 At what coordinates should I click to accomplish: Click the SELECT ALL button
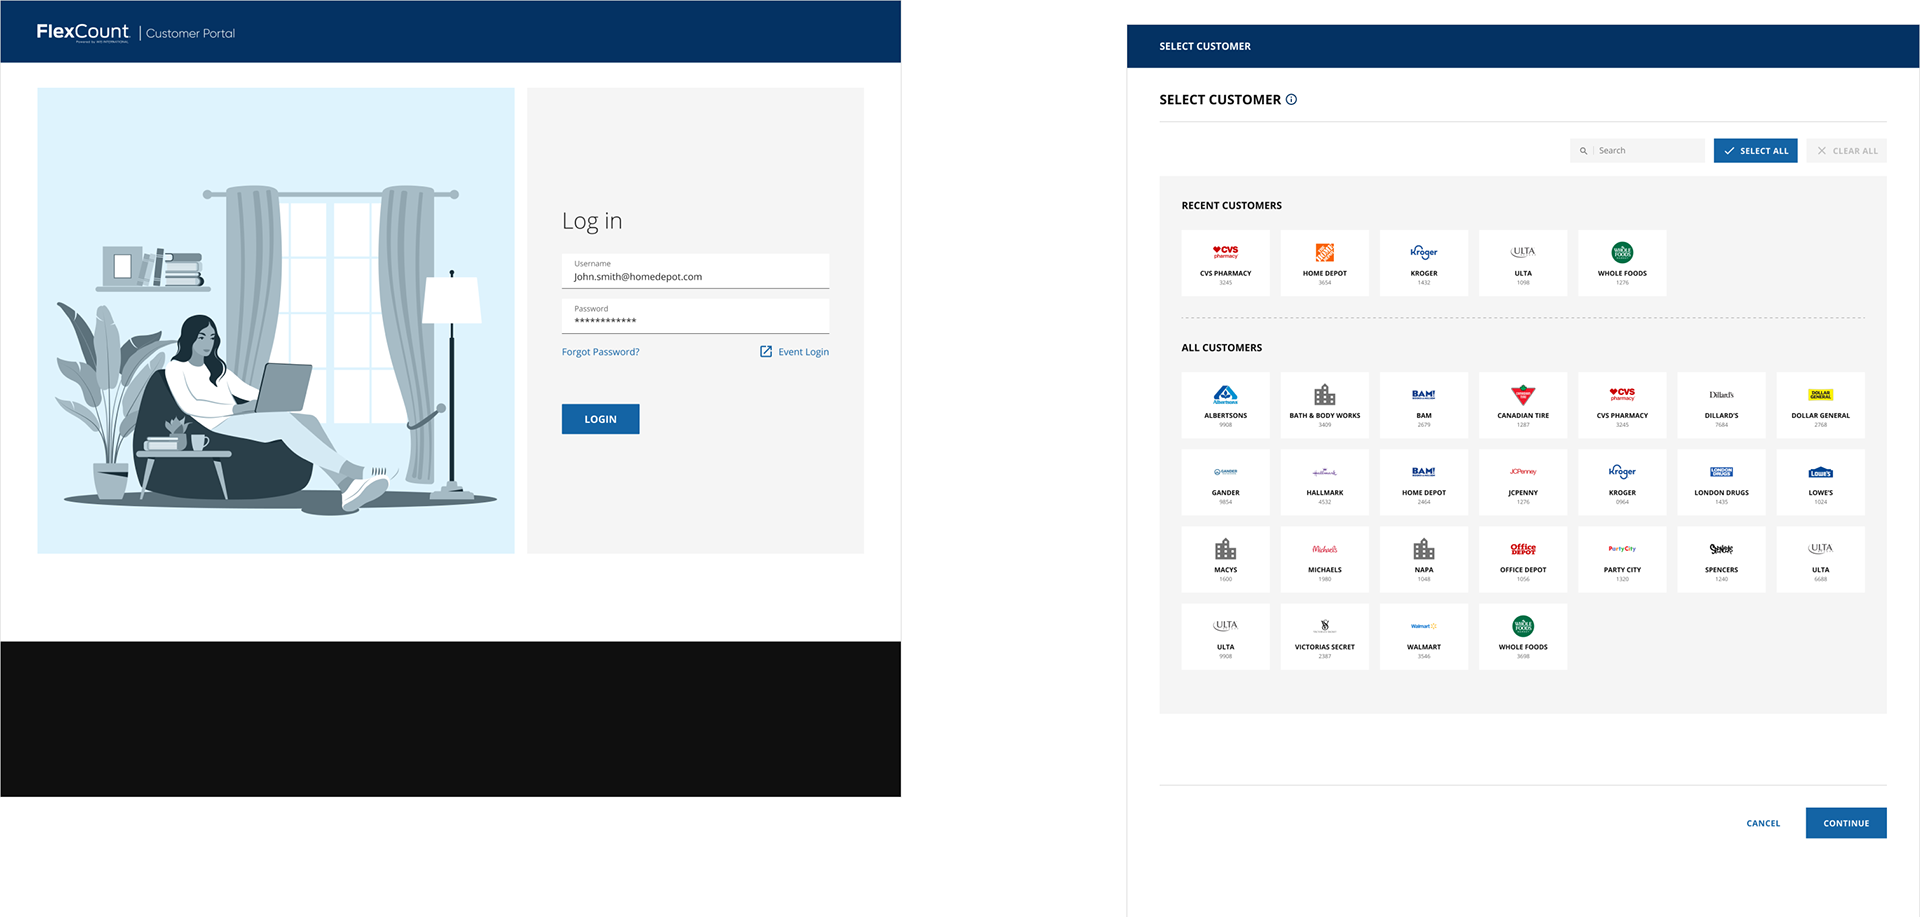pos(1755,151)
